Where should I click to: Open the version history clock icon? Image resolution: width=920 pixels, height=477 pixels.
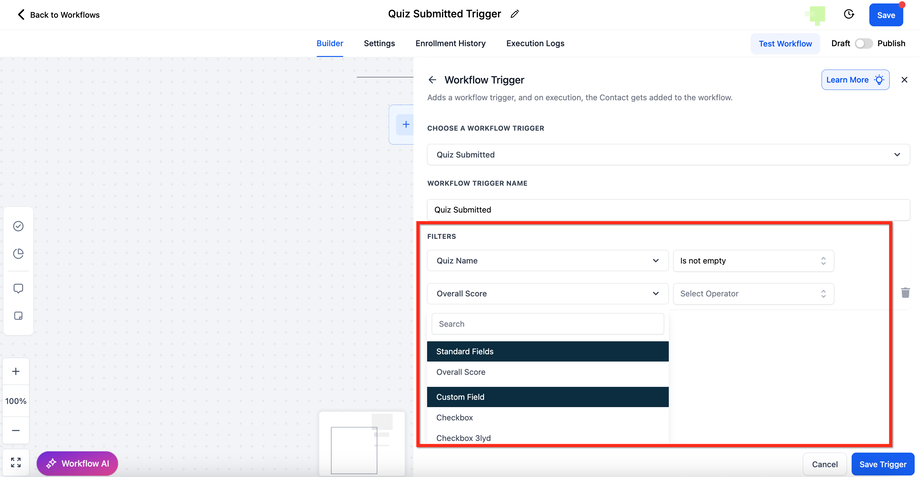[849, 14]
